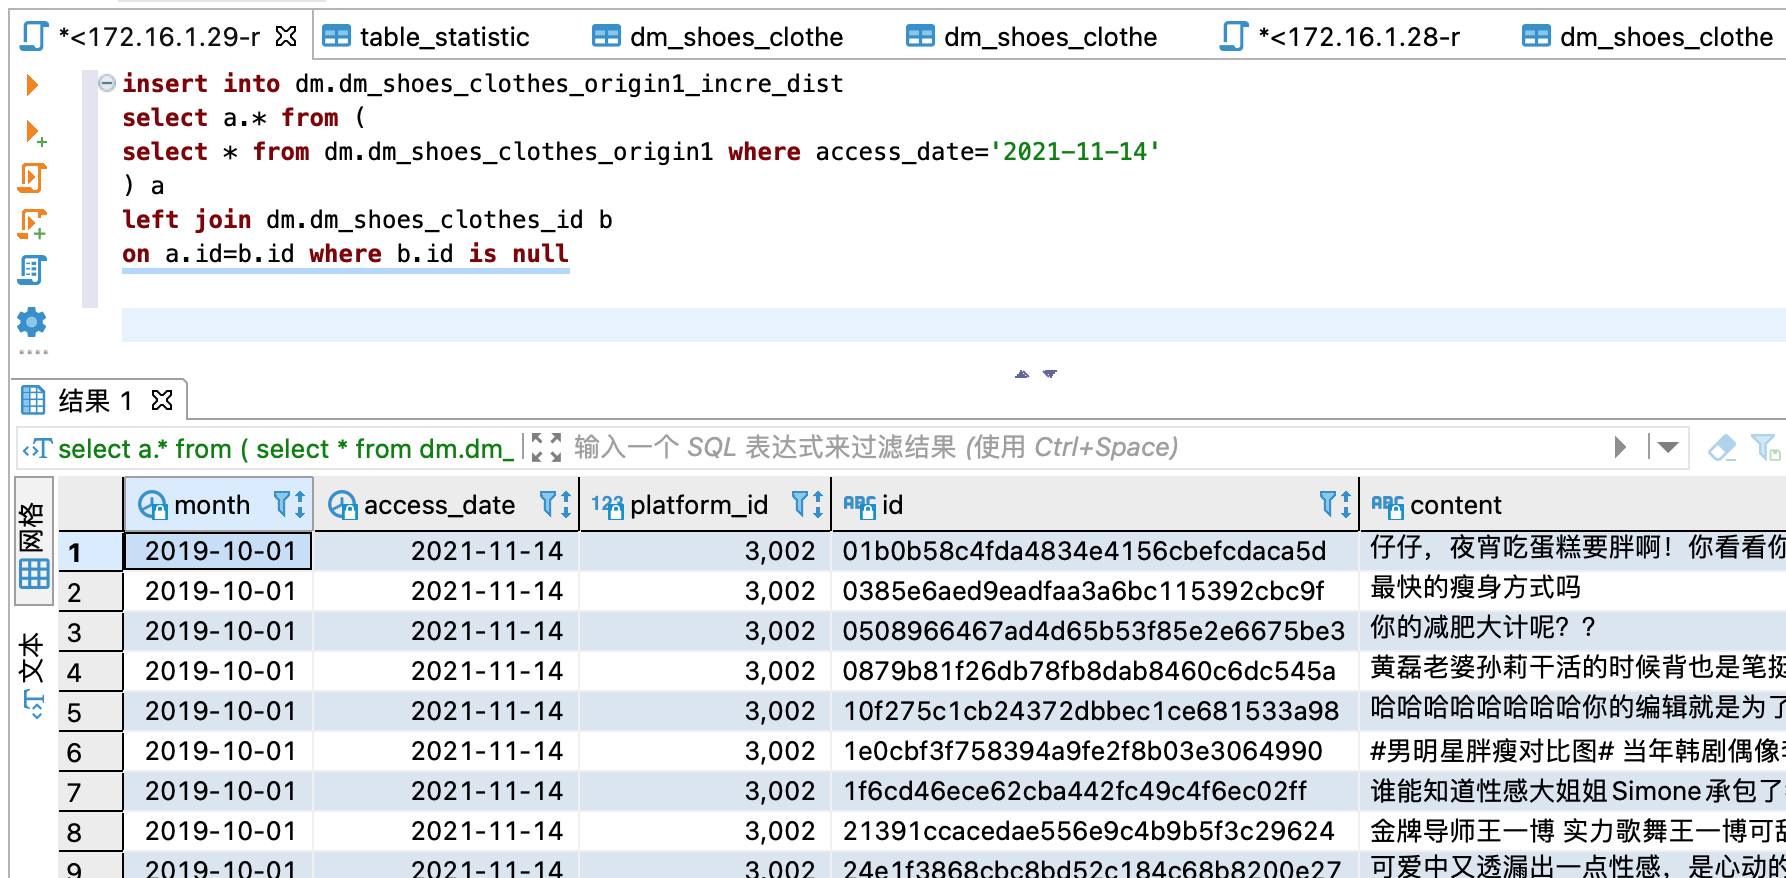The height and width of the screenshot is (878, 1786).
Task: Execute SQL statement in a new tab
Action: pos(34,132)
